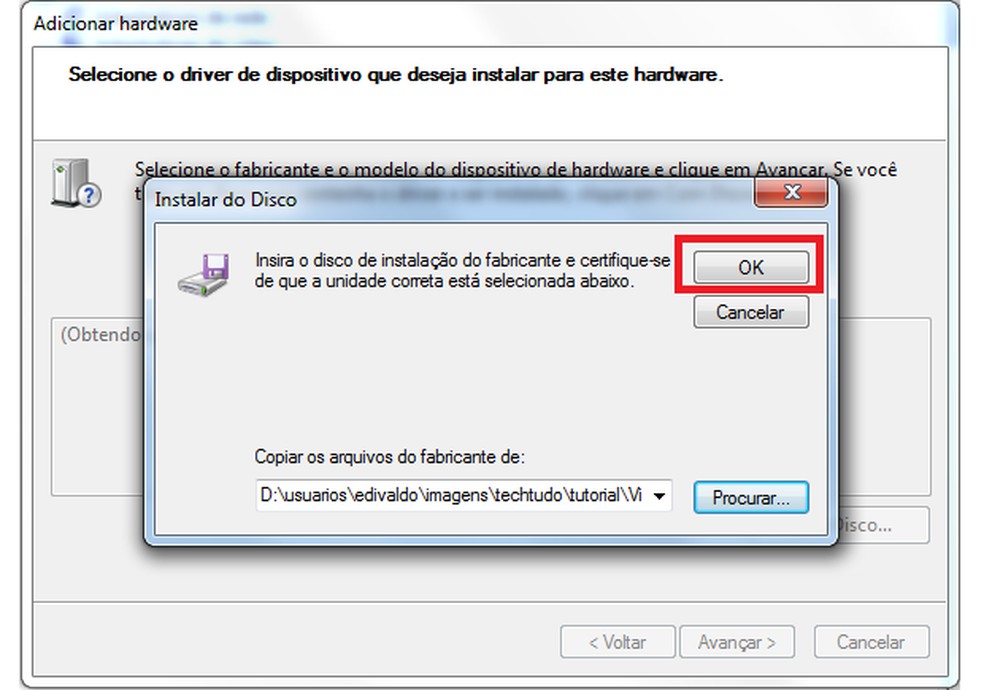The height and width of the screenshot is (690, 984).
Task: Click the Avançar > button
Action: [x=737, y=642]
